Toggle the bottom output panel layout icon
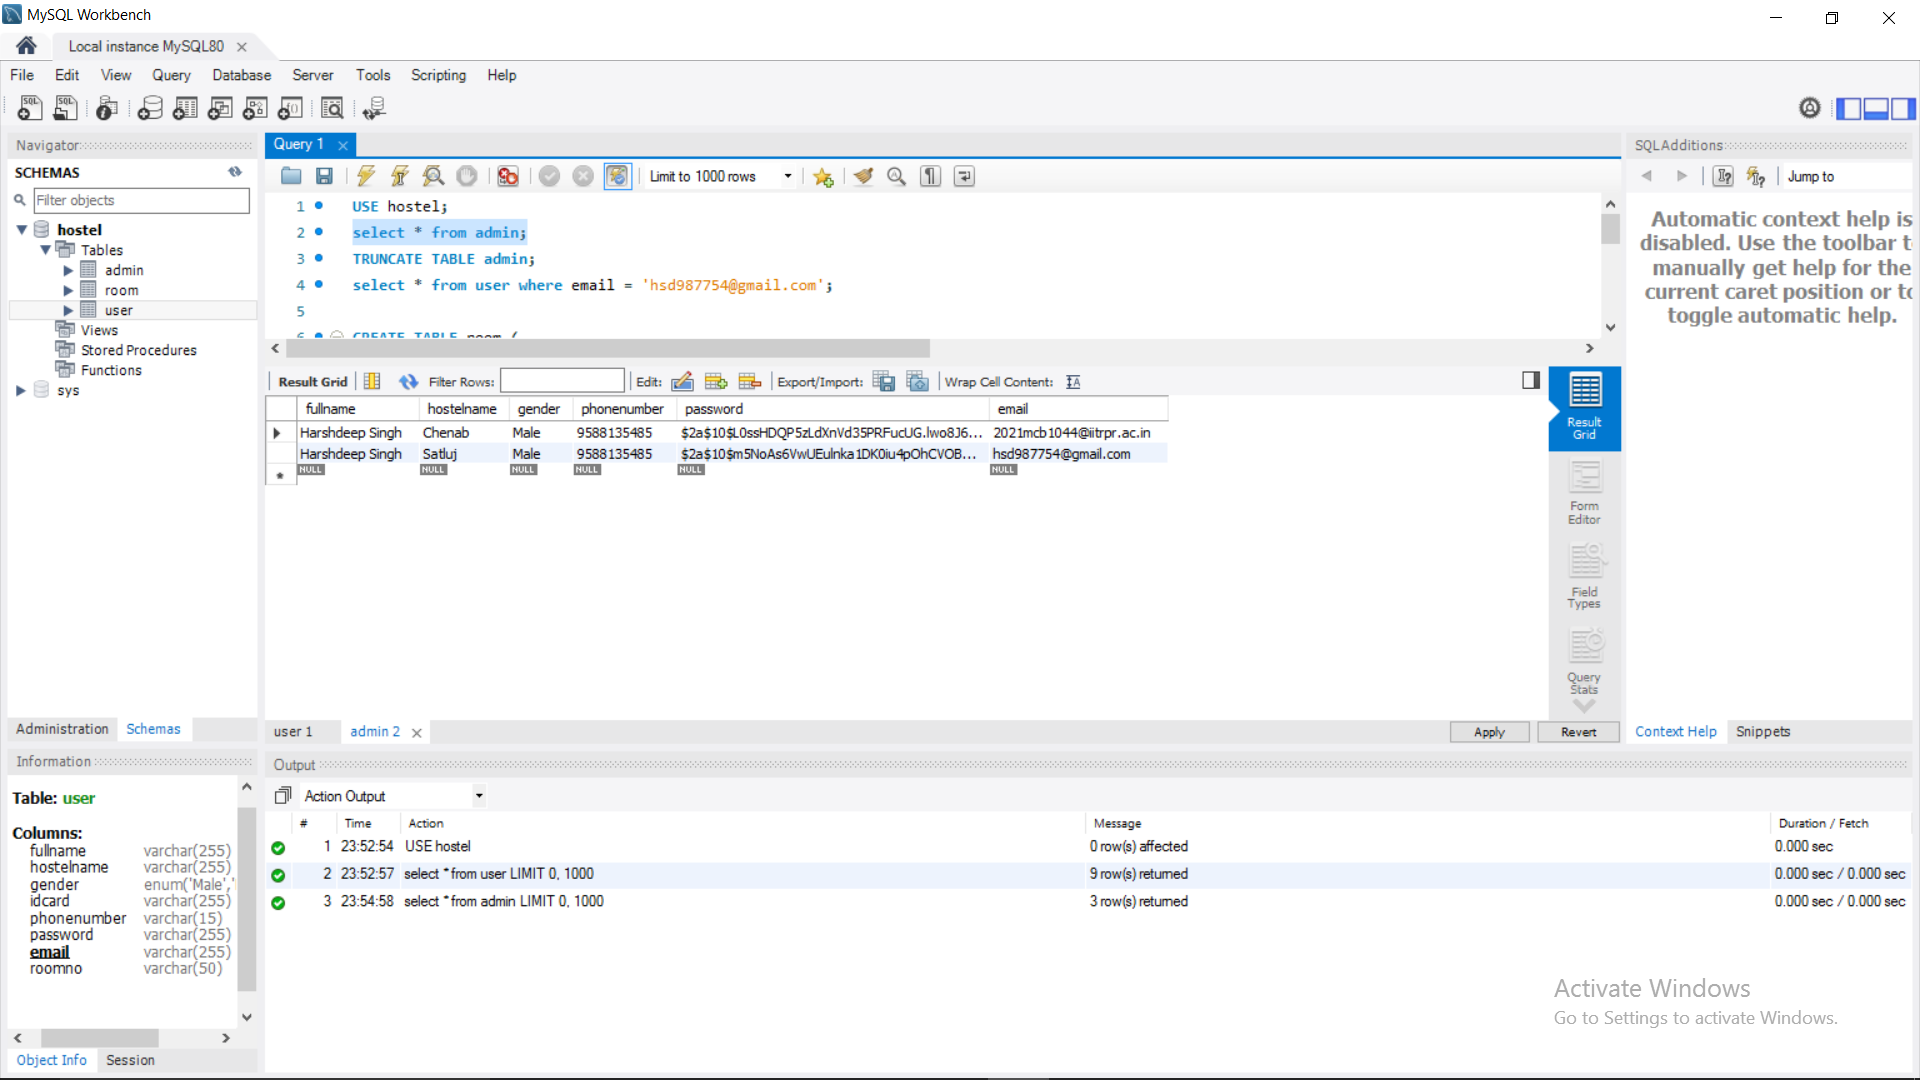 click(x=1876, y=108)
